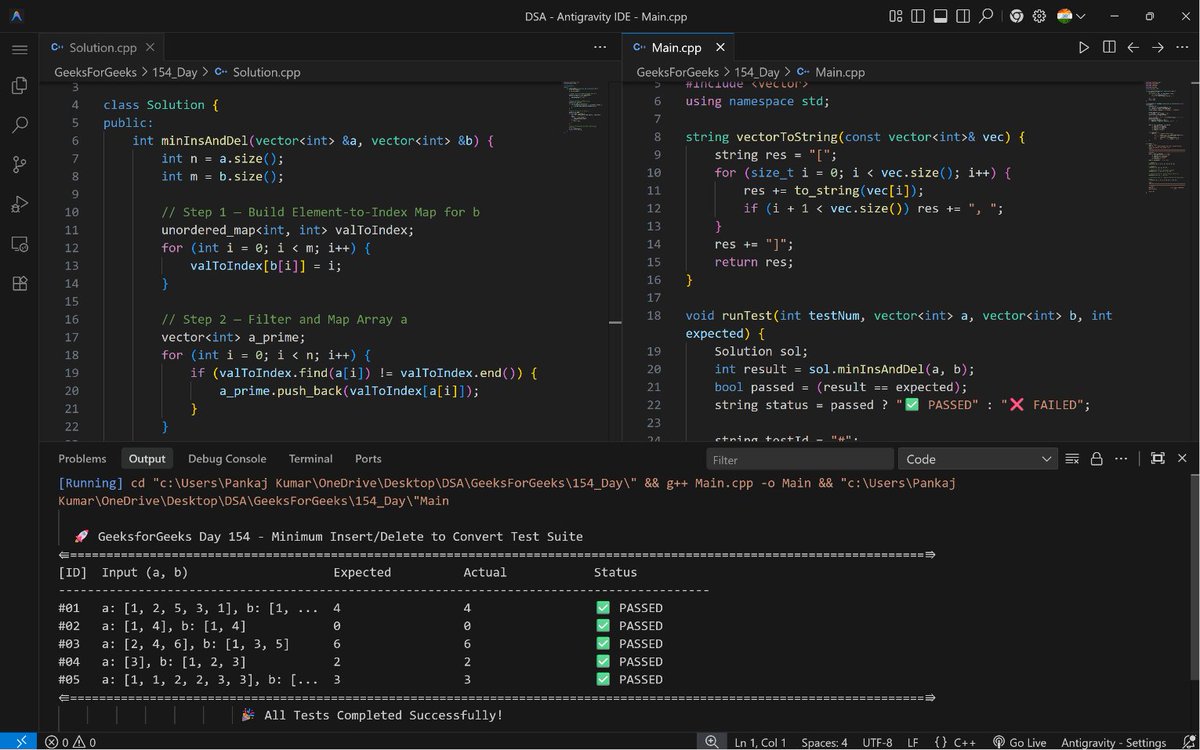
Task: Switch to the Terminal panel tab
Action: (310, 459)
